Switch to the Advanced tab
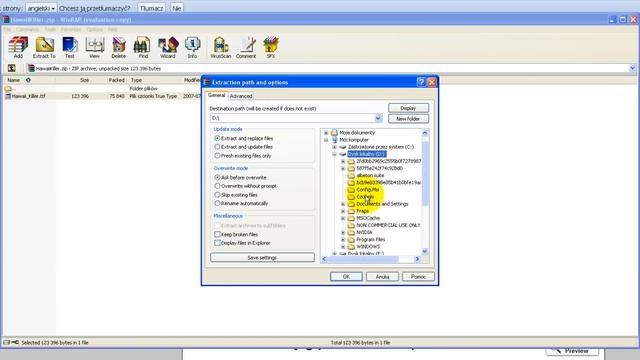Image resolution: width=640 pixels, height=360 pixels. [x=241, y=96]
